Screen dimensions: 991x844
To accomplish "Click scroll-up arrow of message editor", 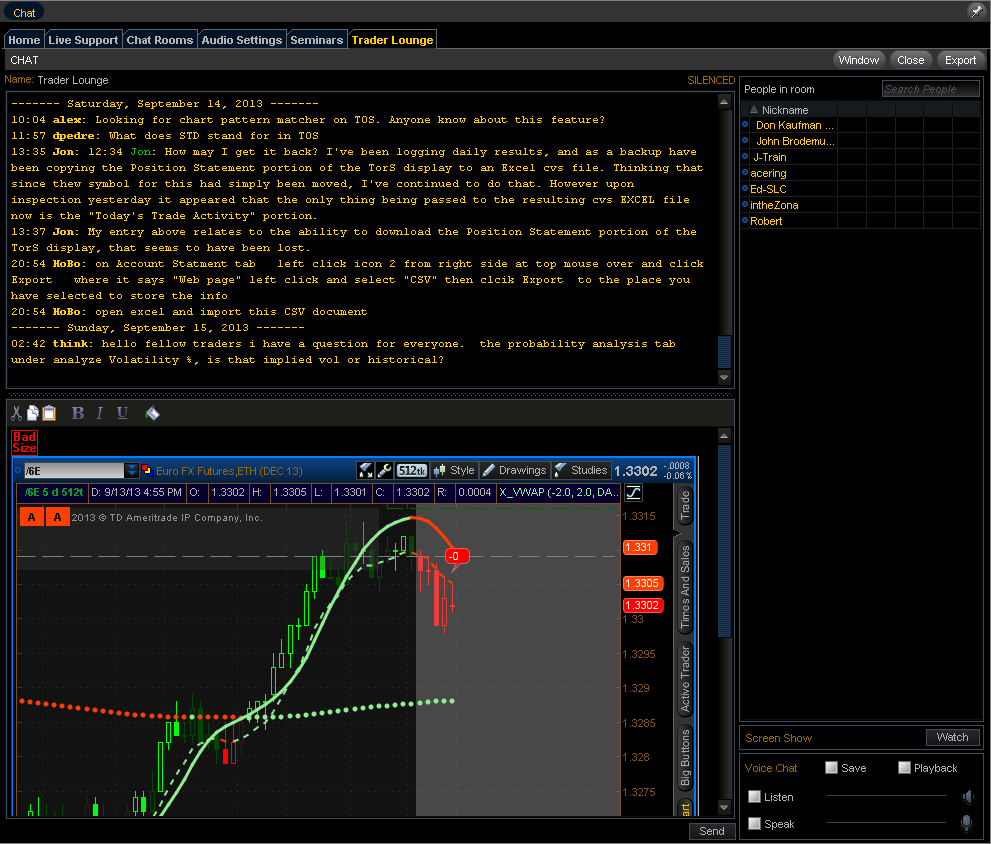I will 724,436.
